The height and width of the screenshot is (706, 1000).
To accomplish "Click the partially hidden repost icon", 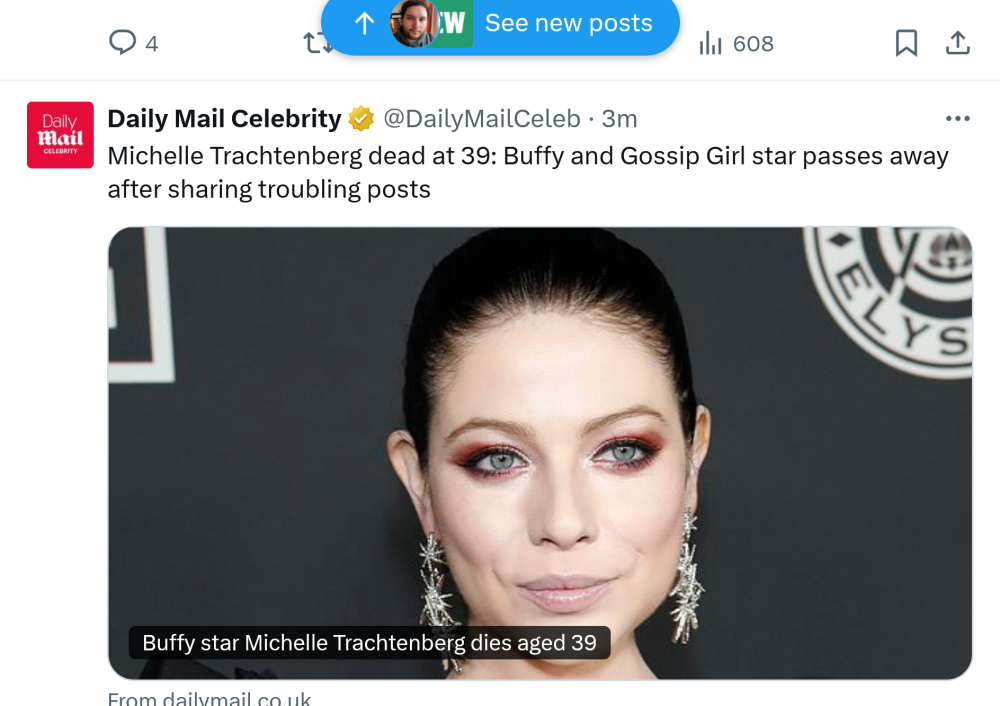I will tap(313, 44).
